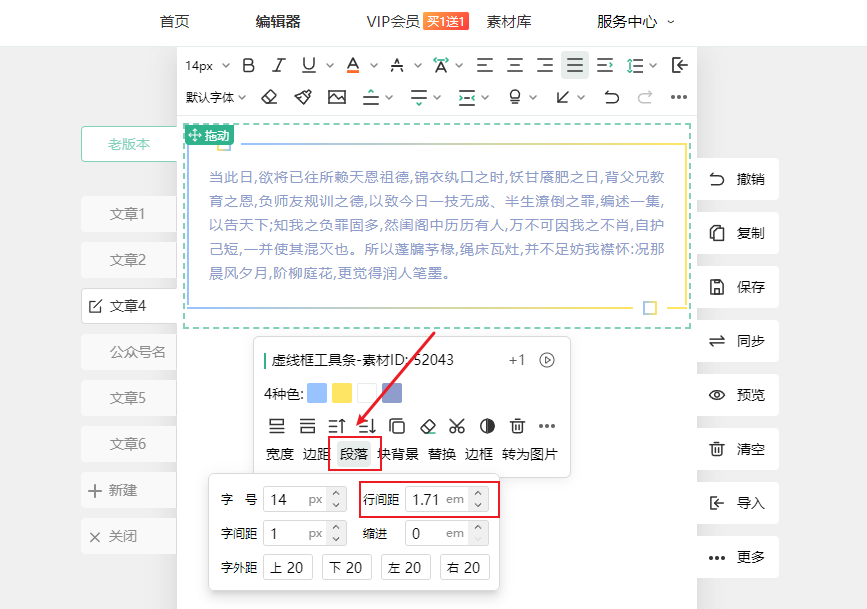Pick the white color swatch

[x=367, y=393]
